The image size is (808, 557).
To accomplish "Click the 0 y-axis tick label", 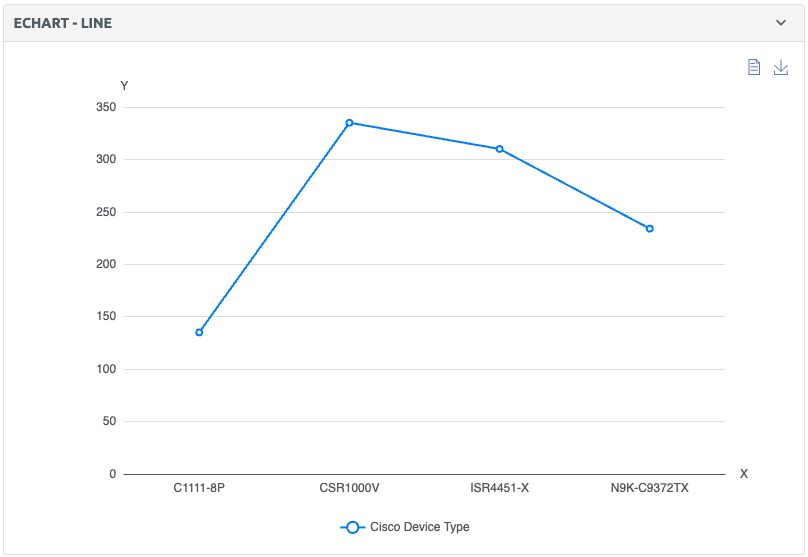I will click(113, 474).
